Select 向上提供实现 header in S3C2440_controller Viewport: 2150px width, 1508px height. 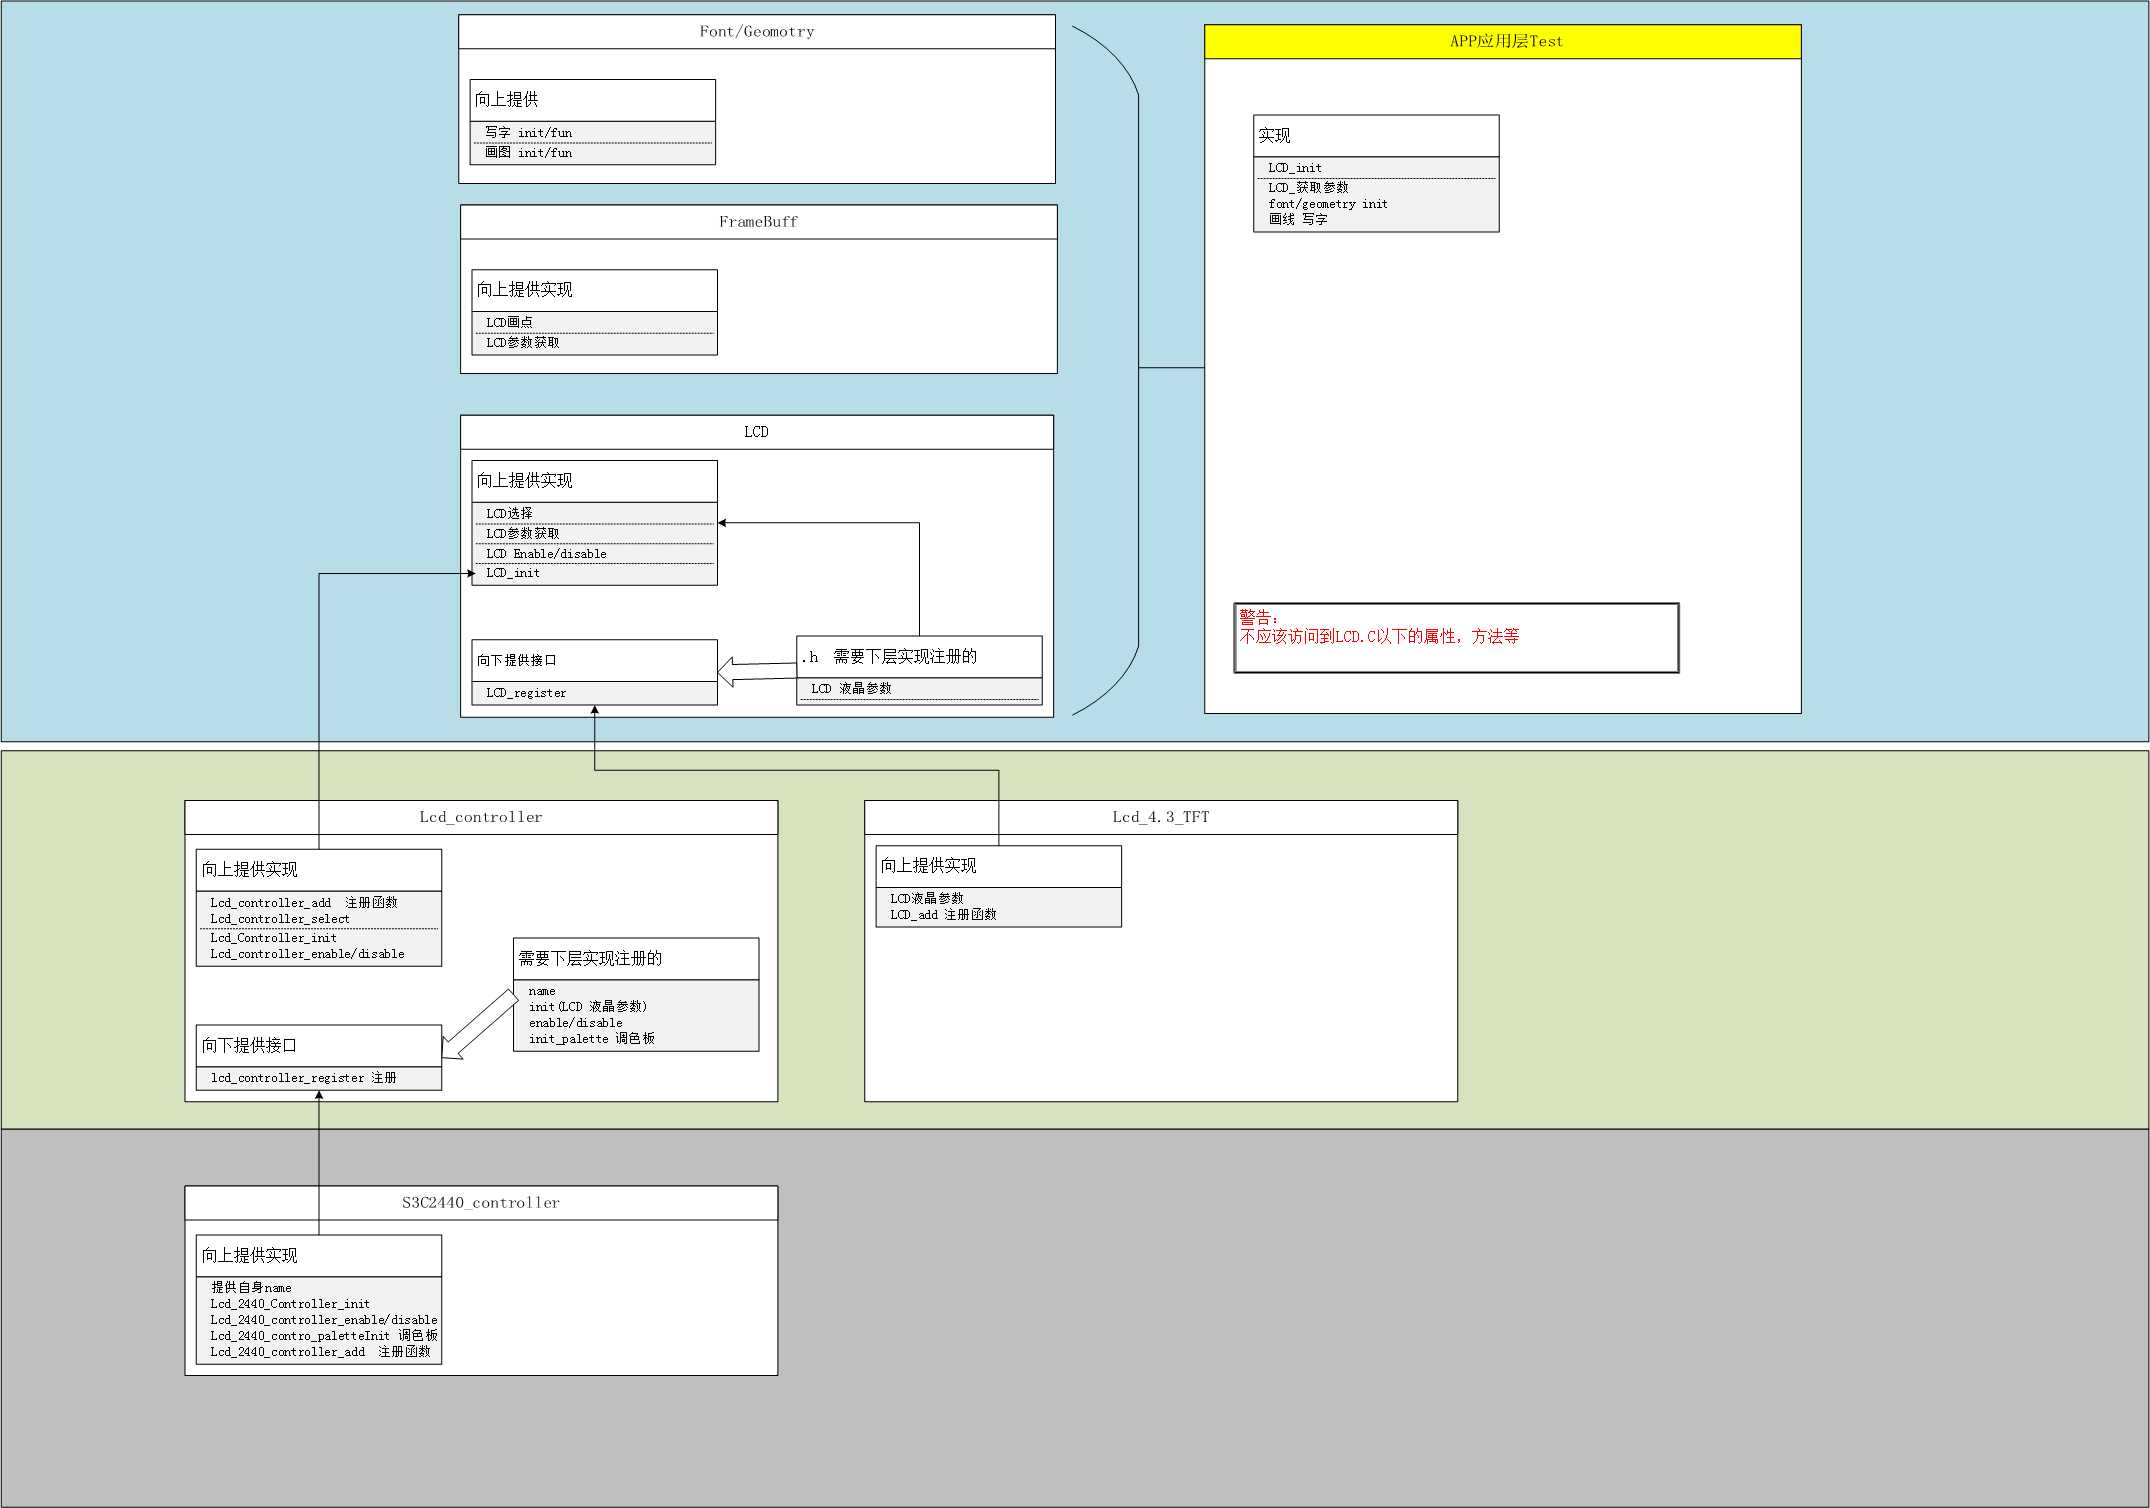[319, 1256]
